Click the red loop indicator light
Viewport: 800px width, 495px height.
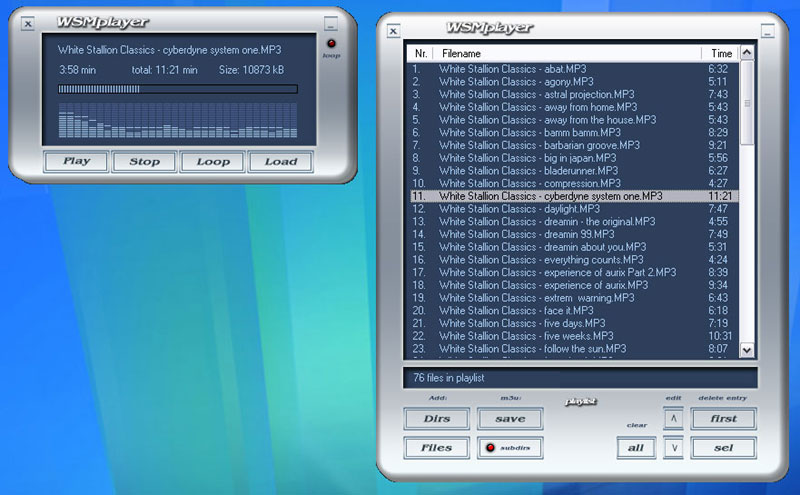(331, 43)
